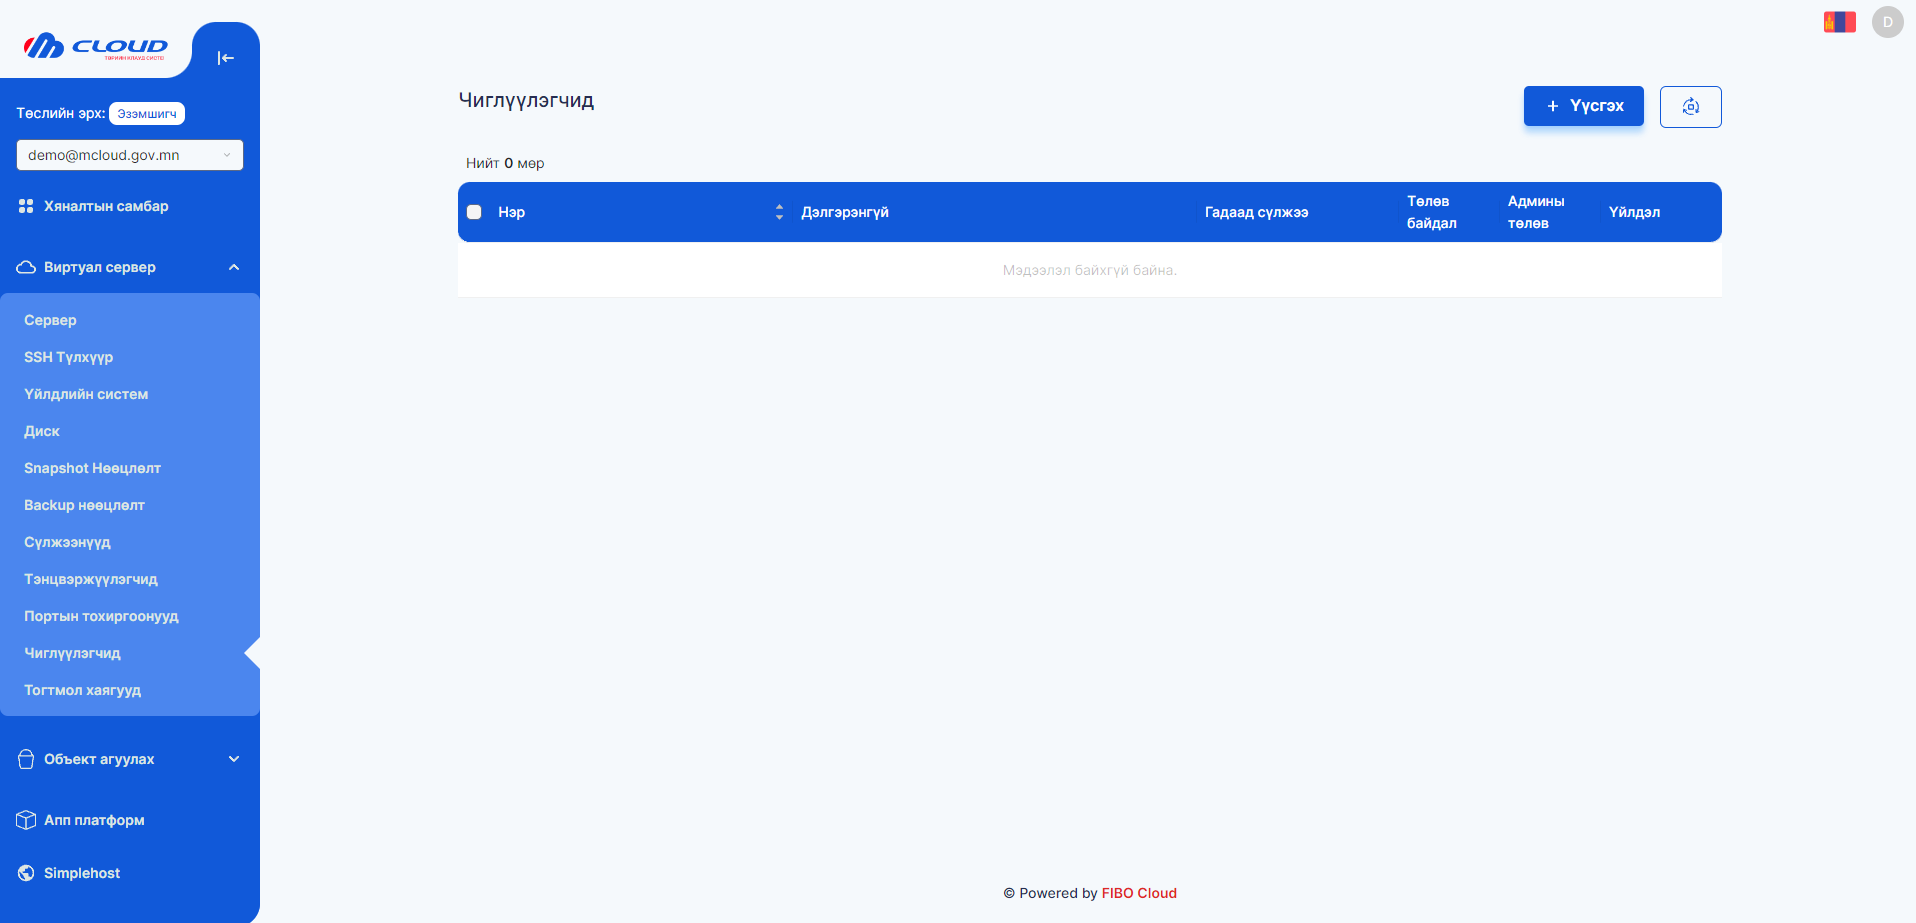Toggle the select-all checkbox in table header
The image size is (1916, 923).
click(474, 212)
